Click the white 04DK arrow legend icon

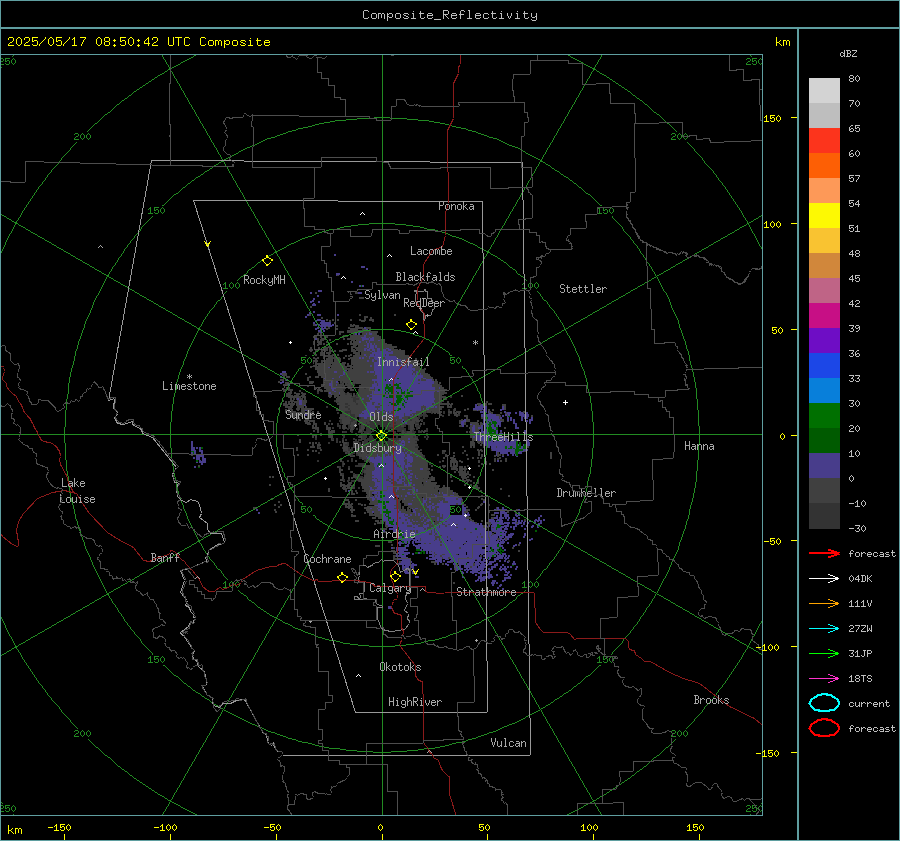pos(824,579)
